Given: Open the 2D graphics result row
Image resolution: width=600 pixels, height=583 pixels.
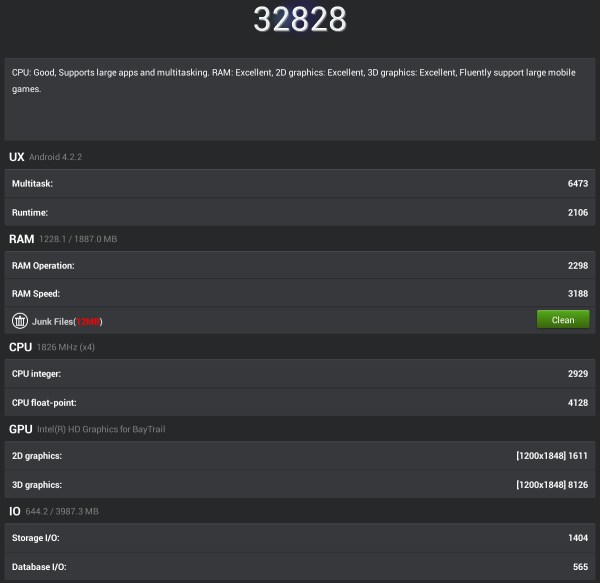Looking at the screenshot, I should [300, 456].
